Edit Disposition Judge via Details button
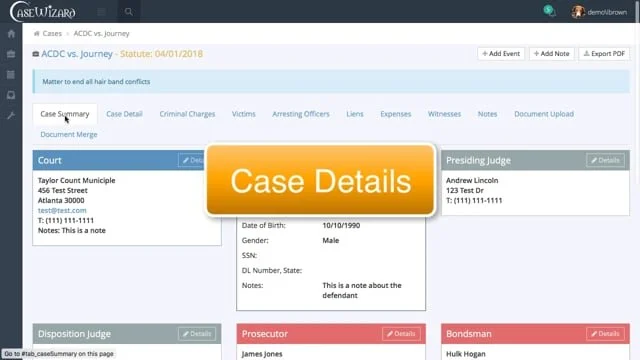The height and width of the screenshot is (360, 640). click(197, 334)
